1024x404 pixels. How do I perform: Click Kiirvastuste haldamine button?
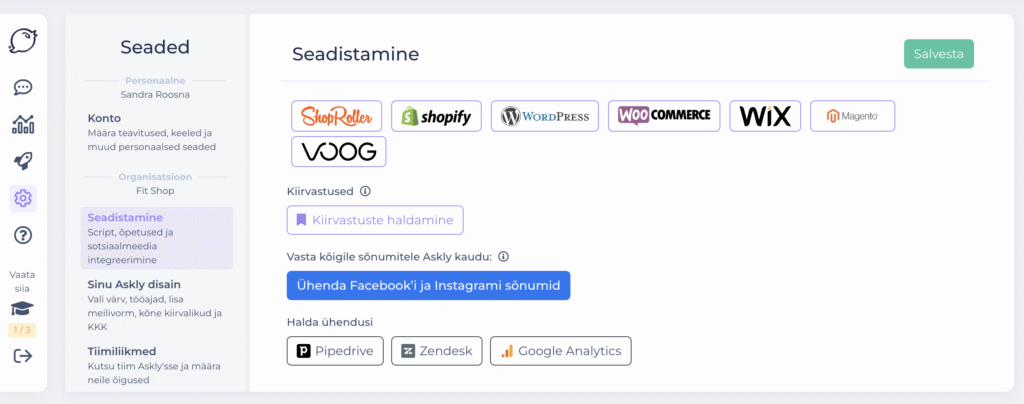[x=375, y=220]
